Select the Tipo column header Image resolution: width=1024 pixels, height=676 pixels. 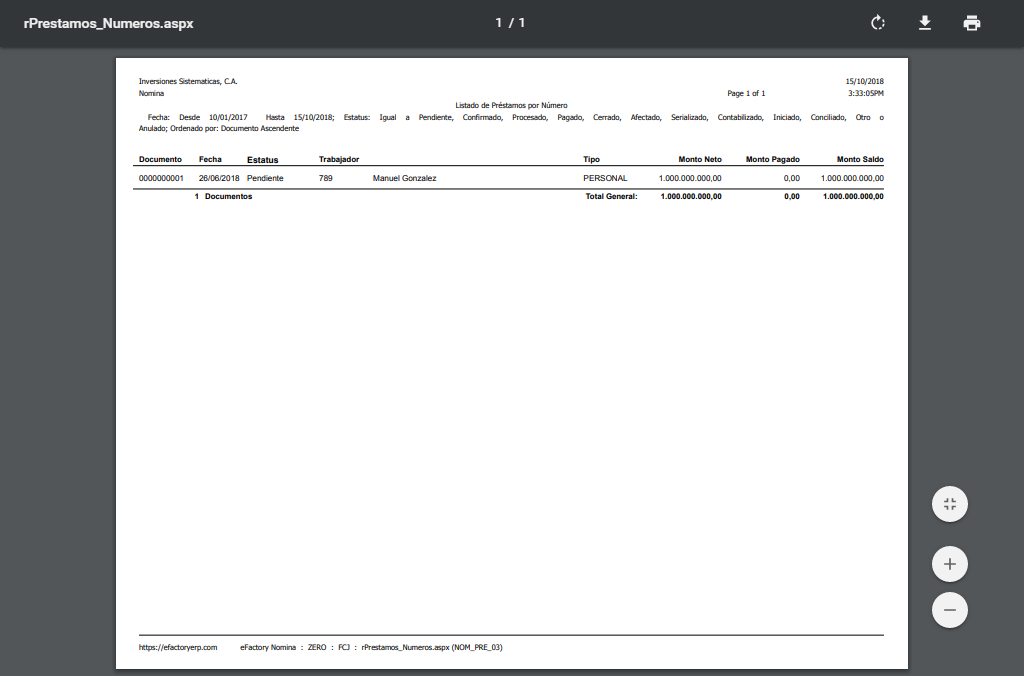click(592, 159)
